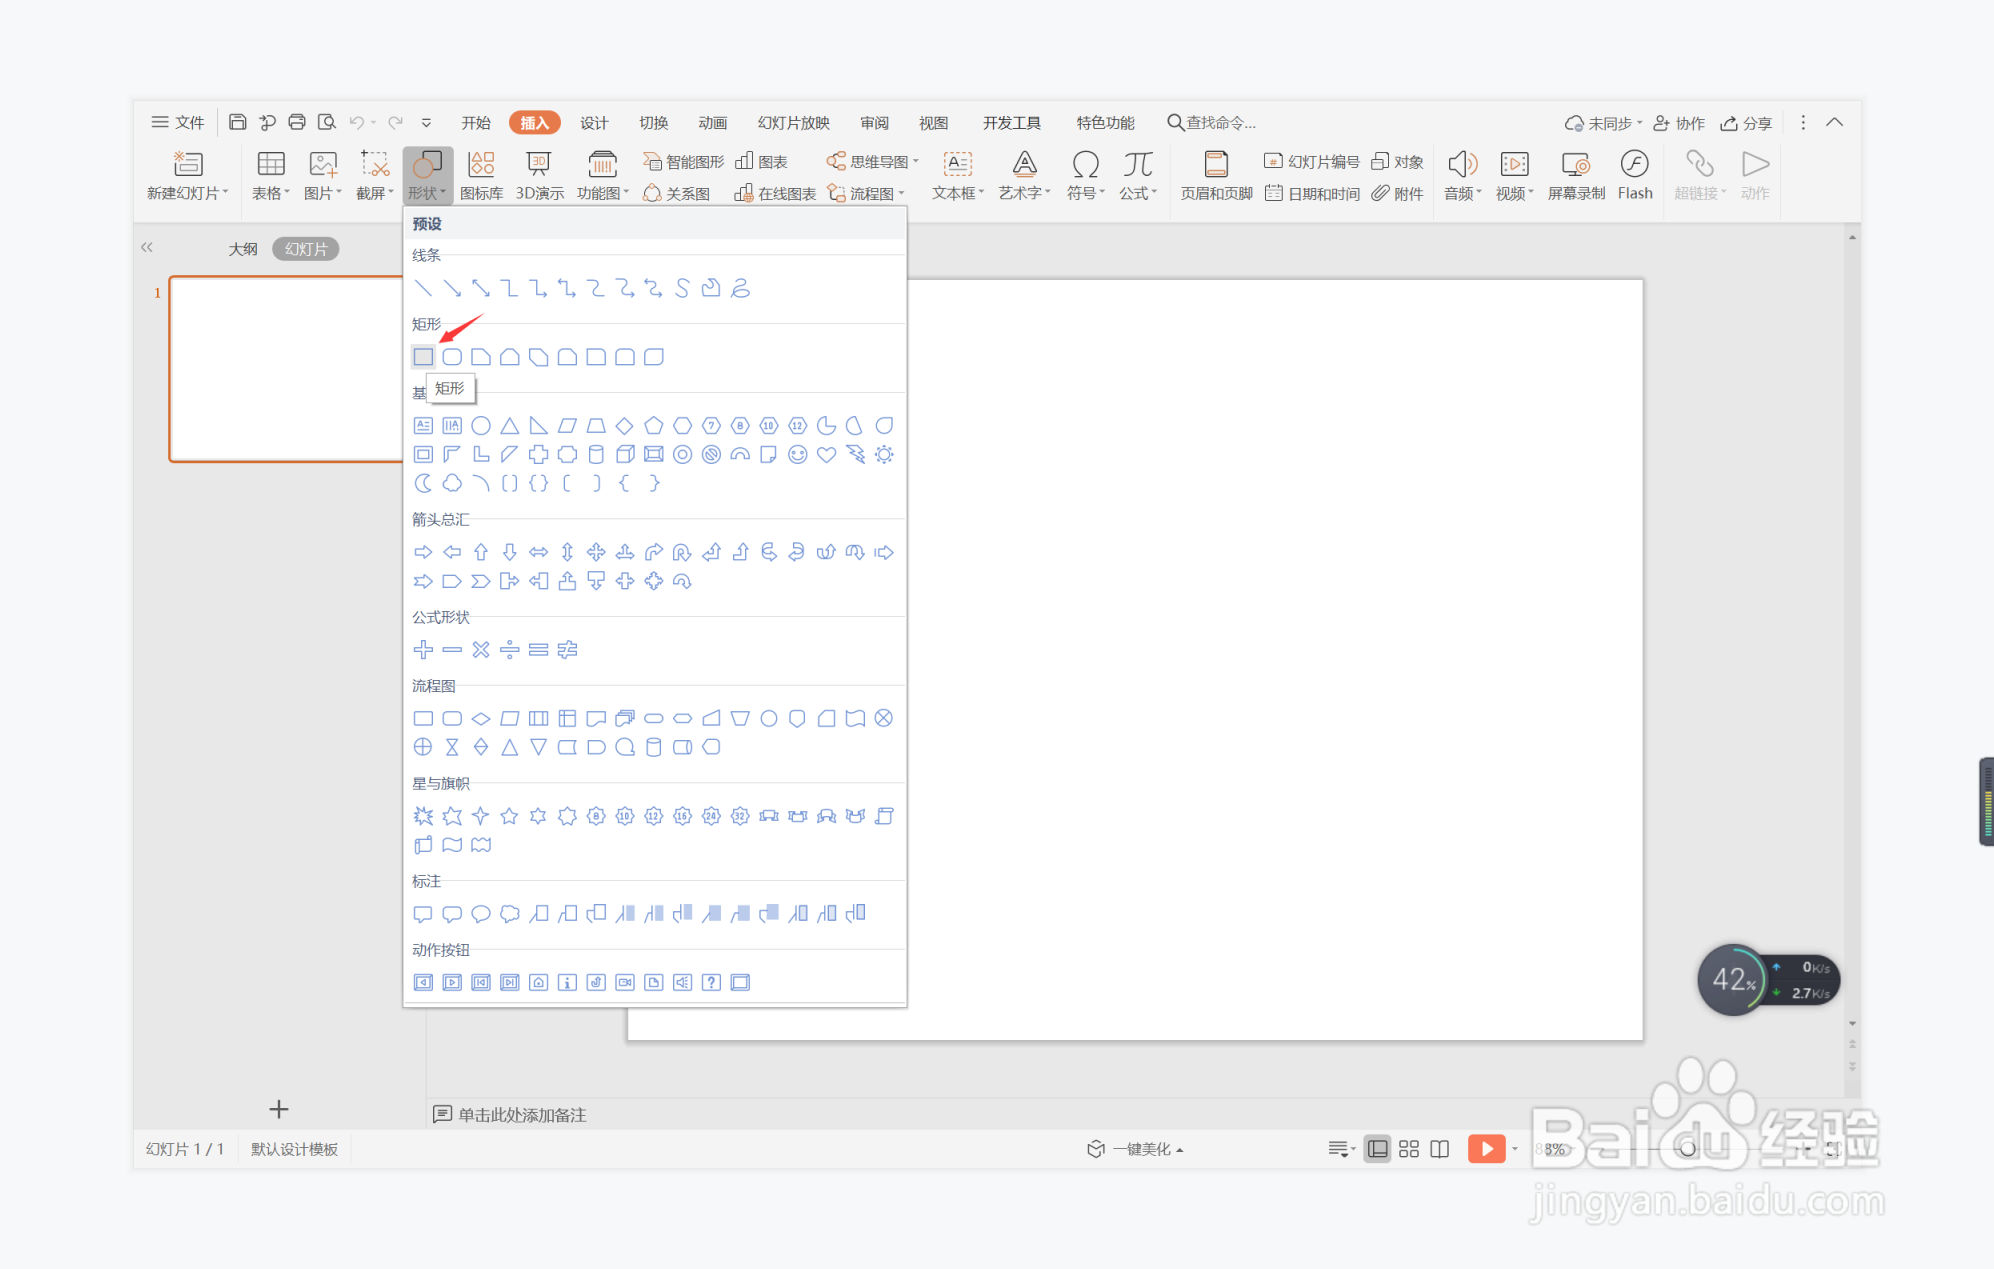Pick the five-point star in 星与旗帜

click(509, 816)
